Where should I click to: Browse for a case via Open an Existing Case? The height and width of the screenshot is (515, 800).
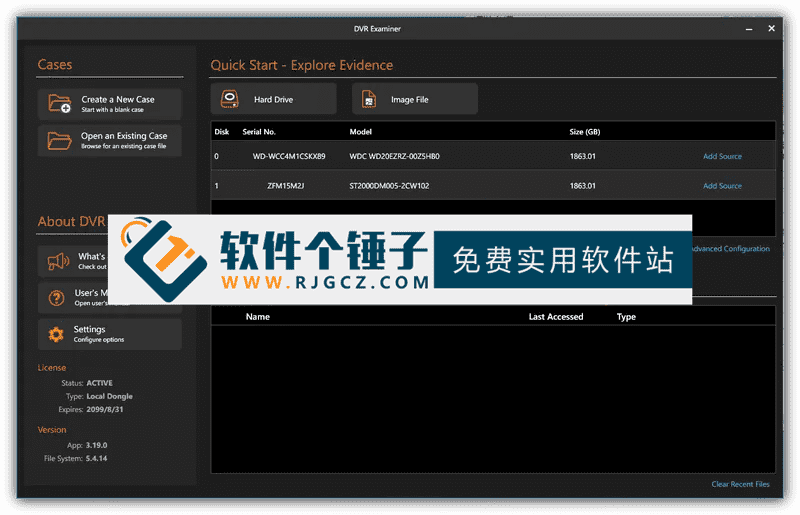point(110,140)
